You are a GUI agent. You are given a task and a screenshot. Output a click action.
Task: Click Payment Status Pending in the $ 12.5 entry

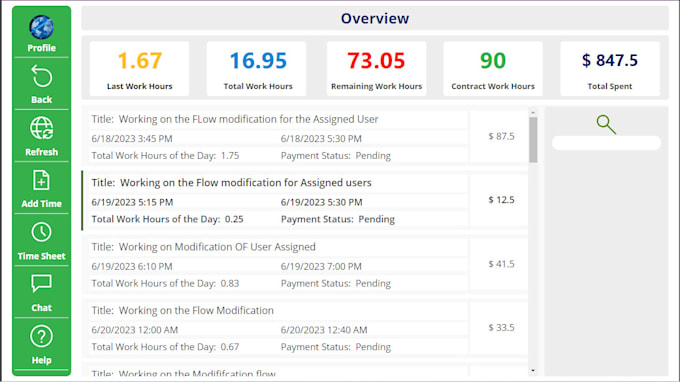click(338, 219)
